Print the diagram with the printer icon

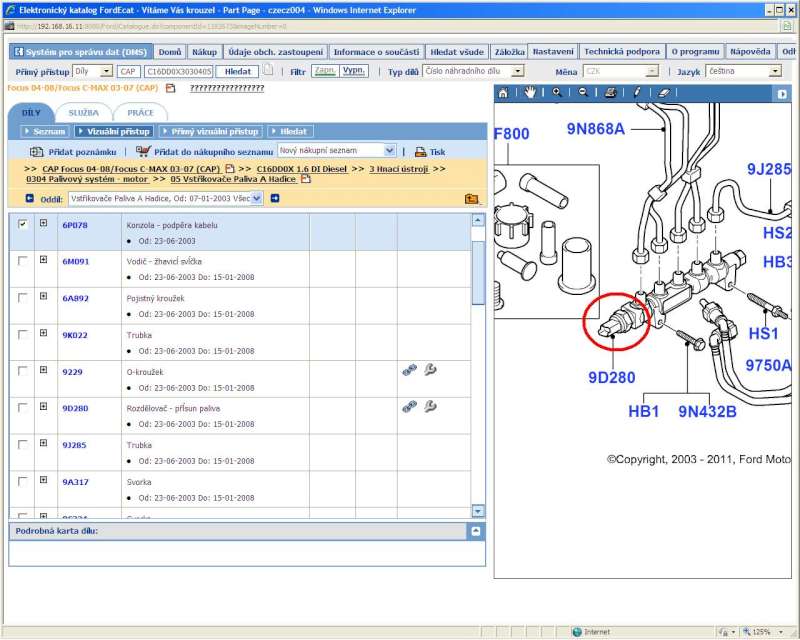609,93
